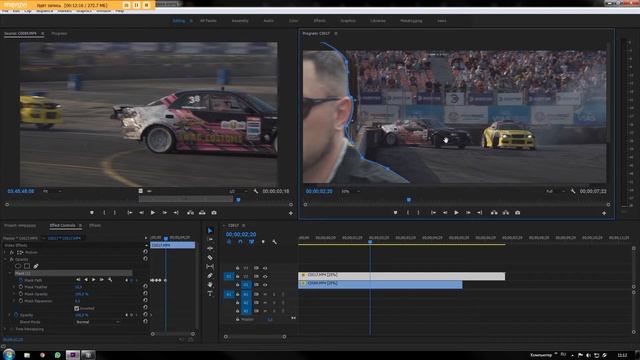The width and height of the screenshot is (640, 360).
Task: Create ellipse mask under Opacity
Action: coord(18,266)
